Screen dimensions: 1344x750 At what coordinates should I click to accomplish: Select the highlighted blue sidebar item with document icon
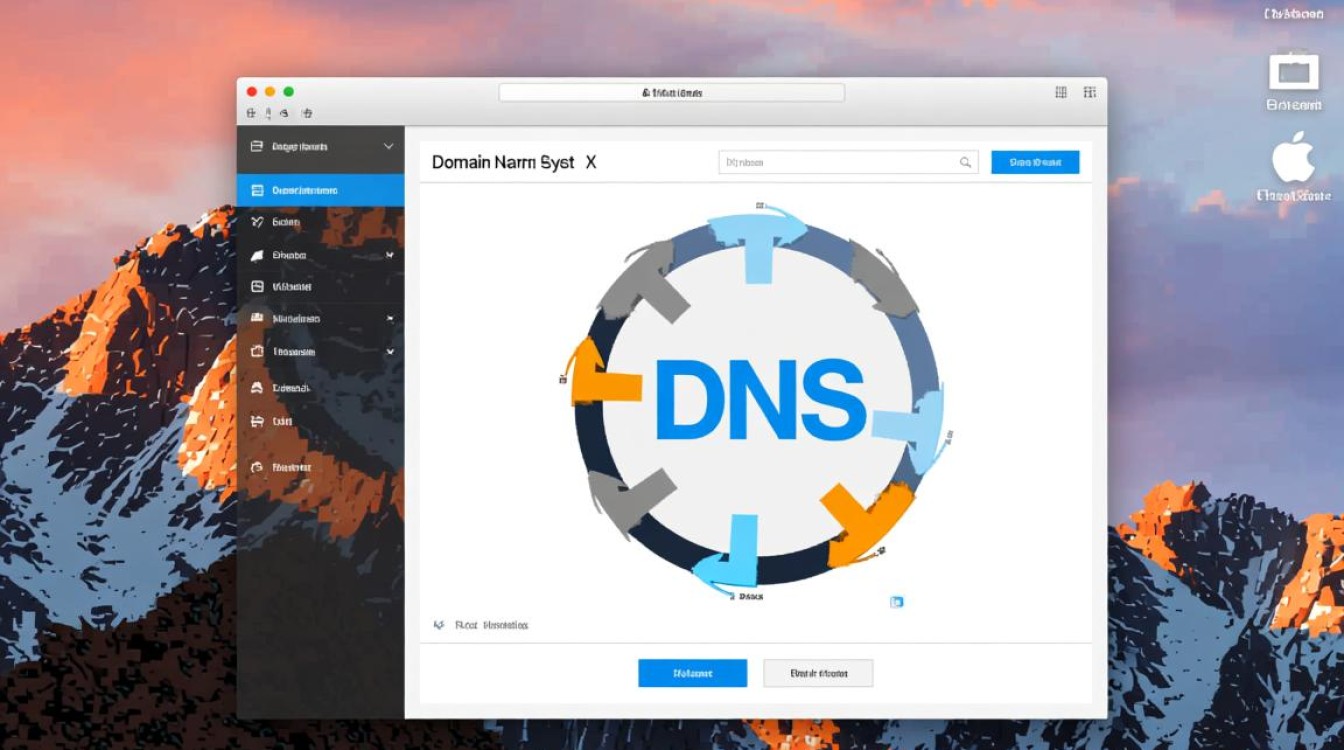pos(320,190)
